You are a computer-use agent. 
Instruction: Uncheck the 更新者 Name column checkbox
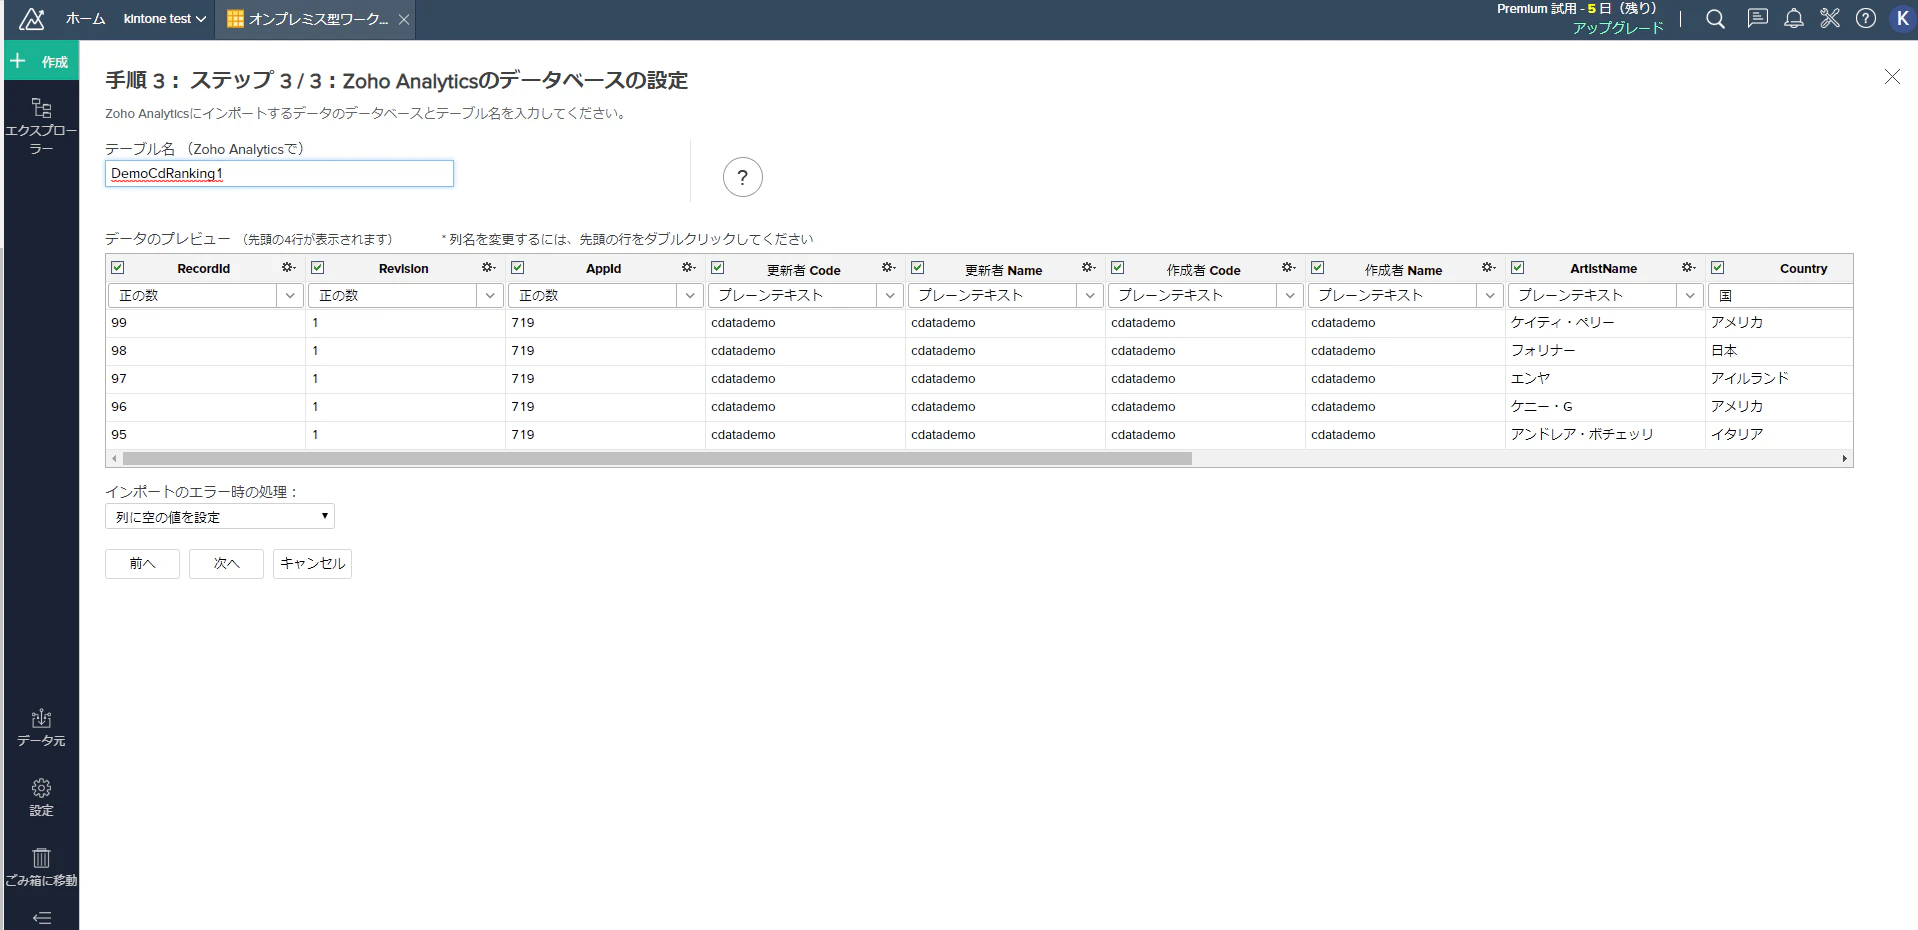918,268
